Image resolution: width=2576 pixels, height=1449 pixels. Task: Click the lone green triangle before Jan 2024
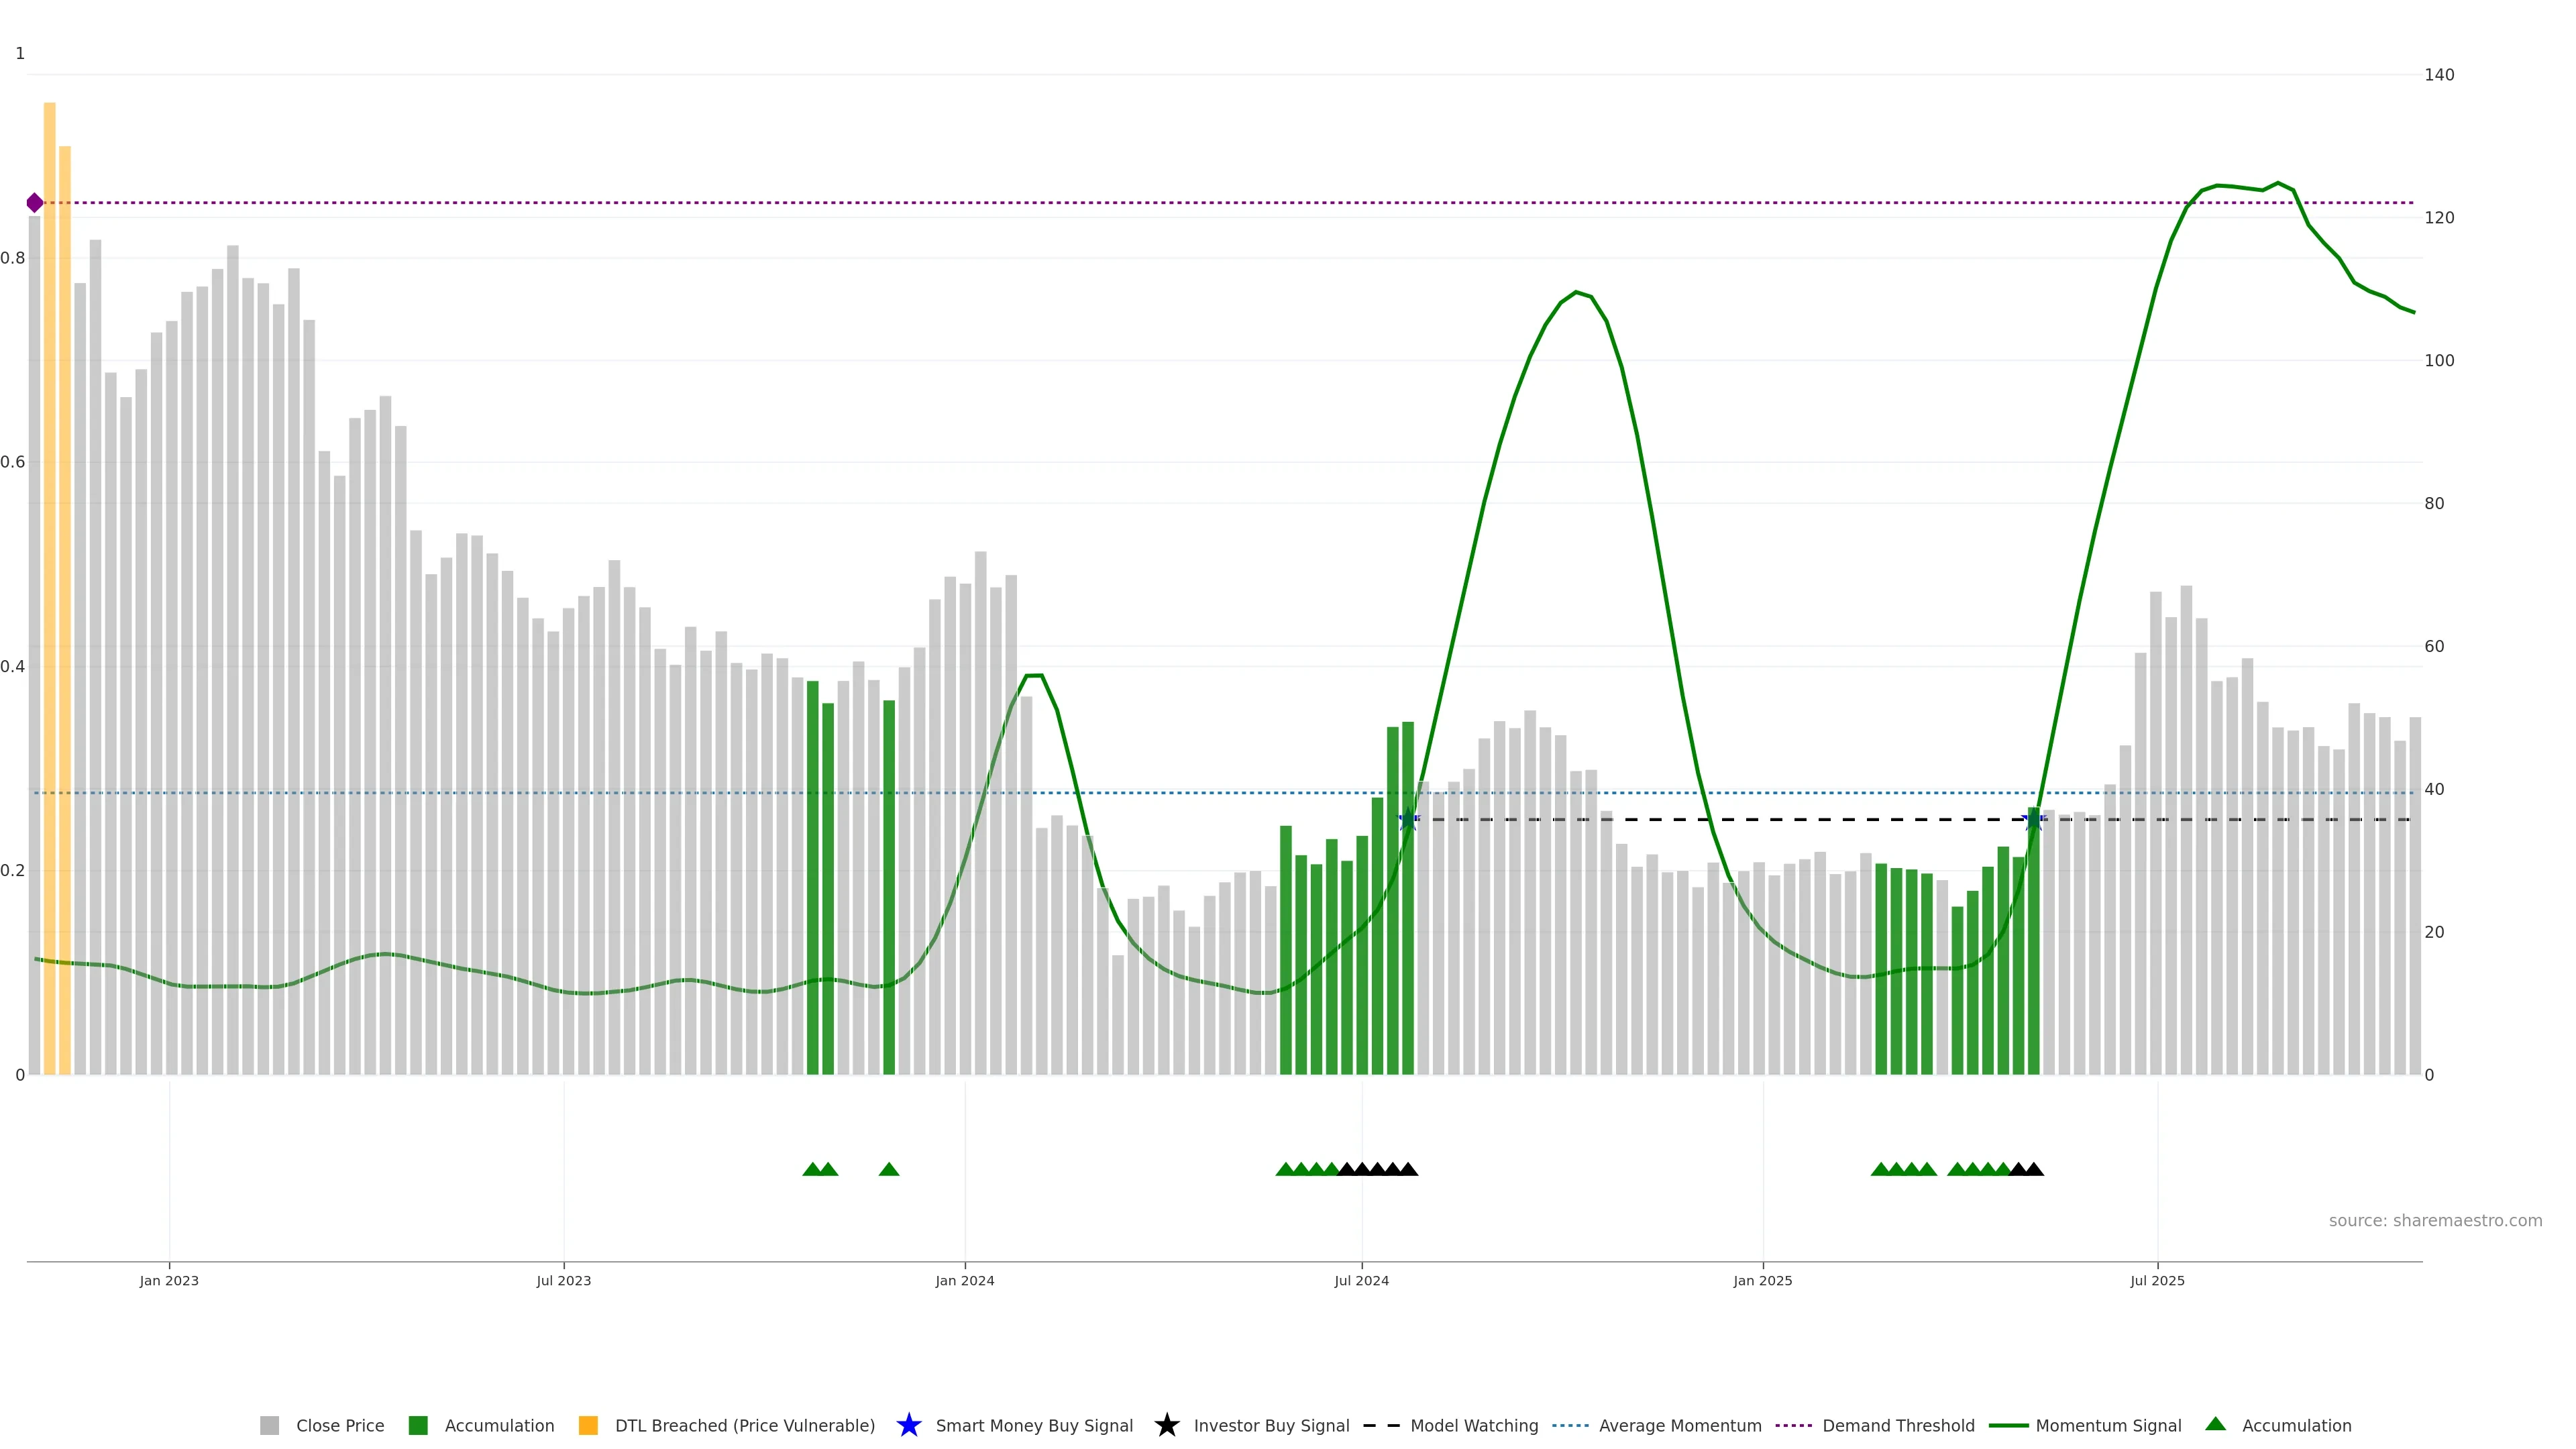tap(889, 1169)
